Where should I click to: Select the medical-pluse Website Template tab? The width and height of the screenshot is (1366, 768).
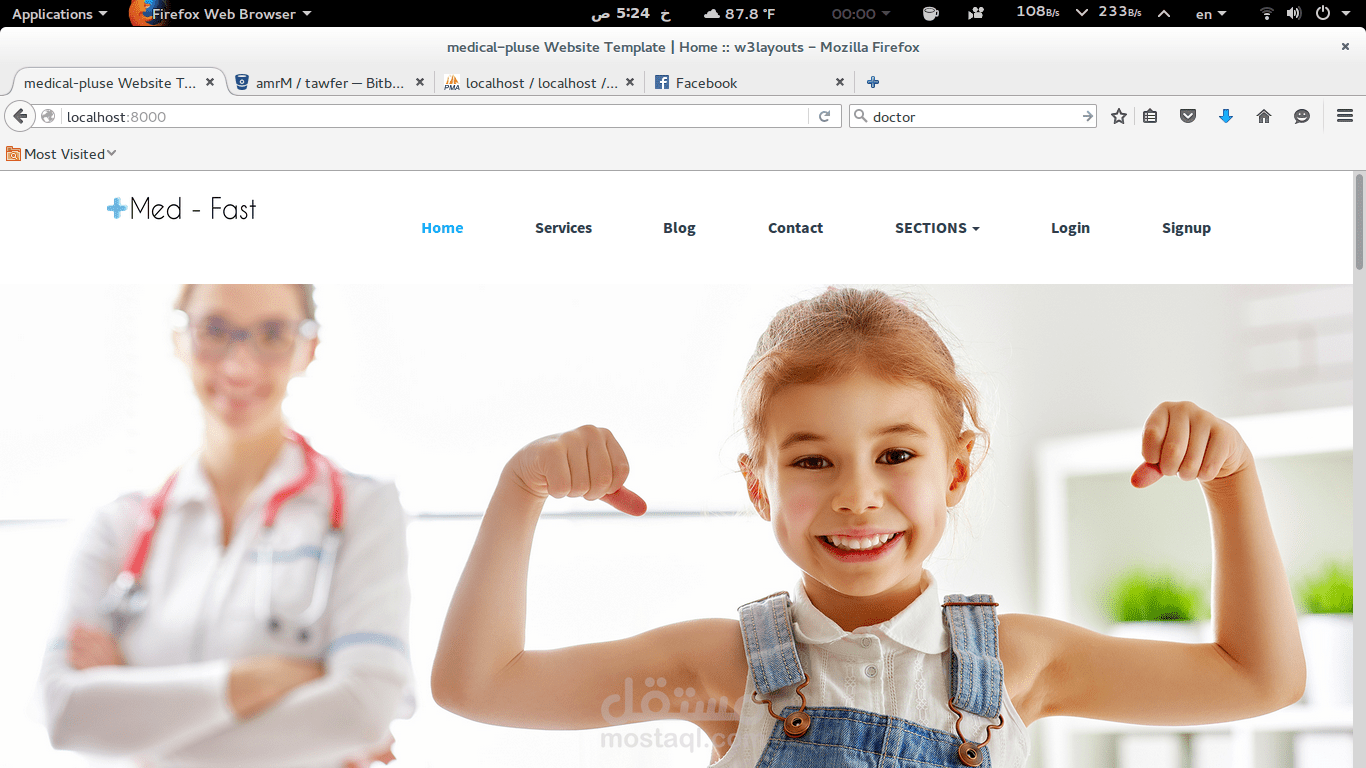pyautogui.click(x=118, y=83)
